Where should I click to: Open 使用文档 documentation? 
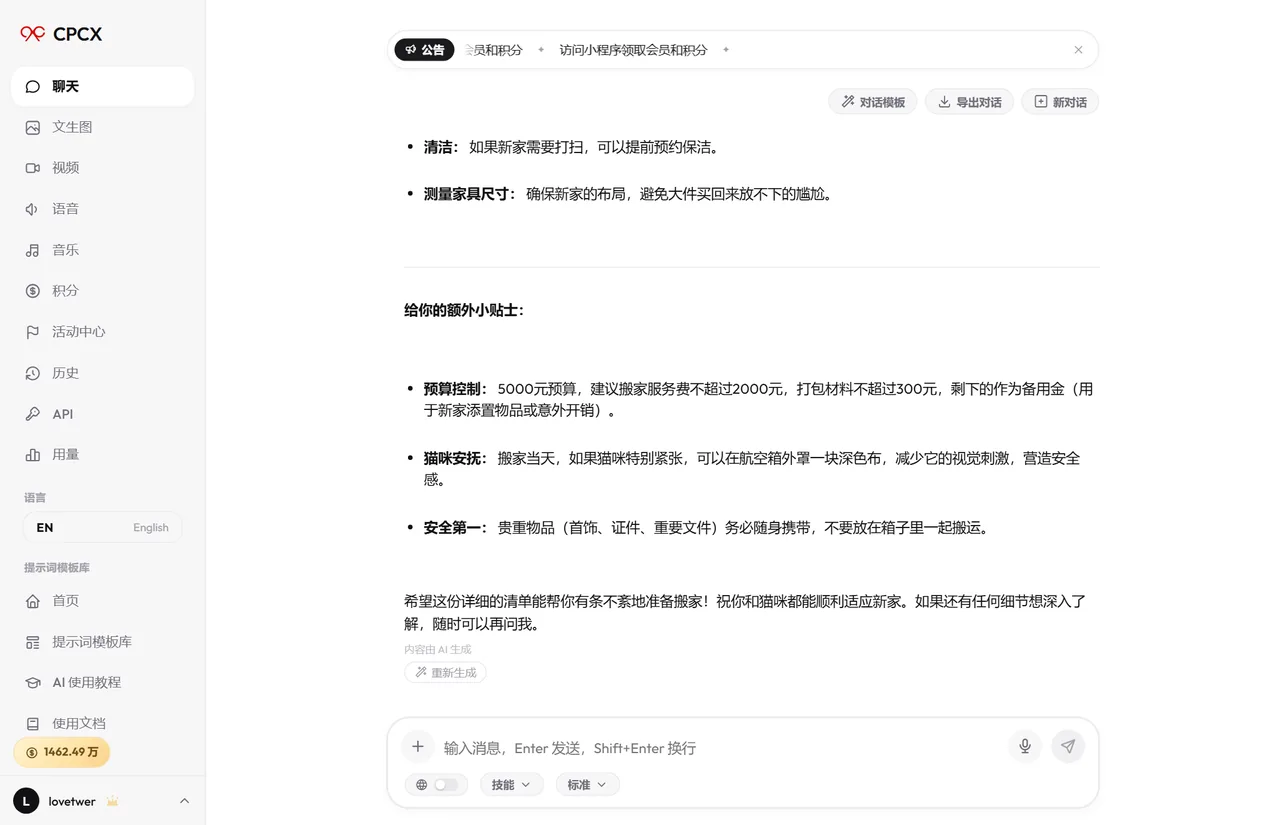(x=102, y=723)
